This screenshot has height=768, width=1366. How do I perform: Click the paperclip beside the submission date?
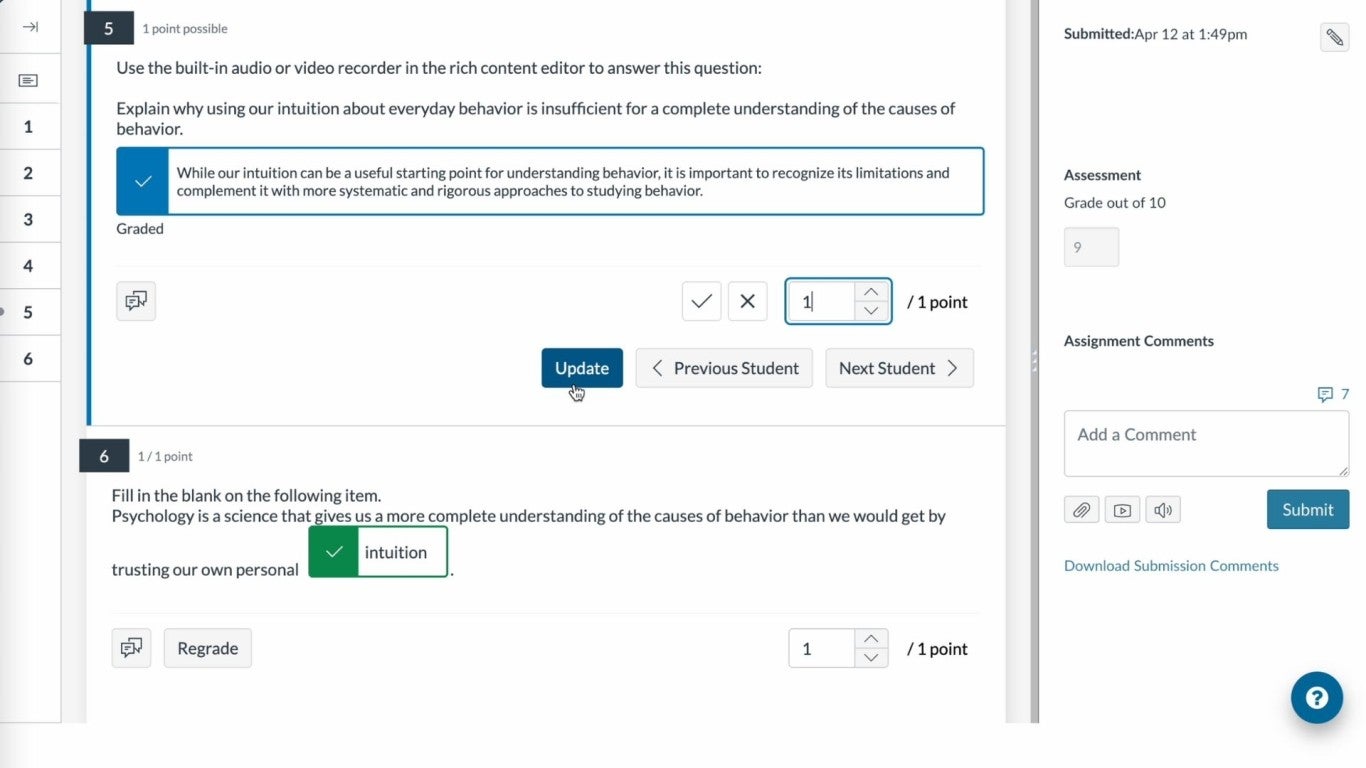point(1335,37)
